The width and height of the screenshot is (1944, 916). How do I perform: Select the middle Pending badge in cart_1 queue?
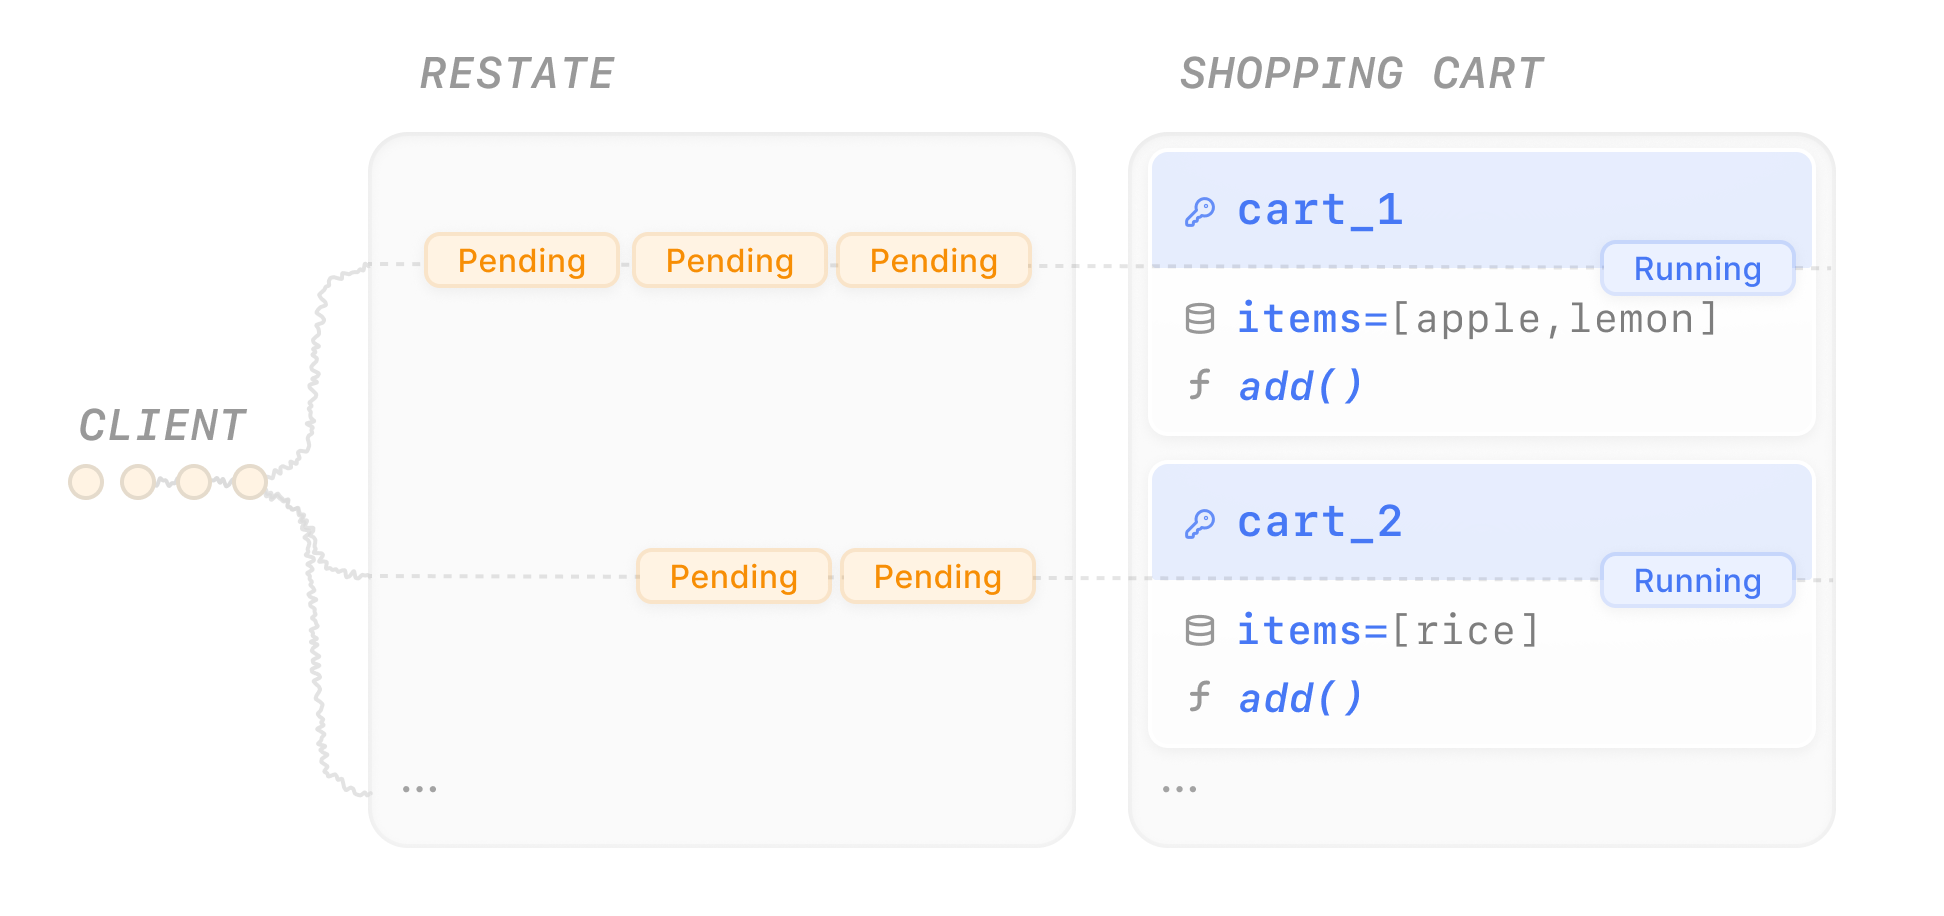pyautogui.click(x=730, y=261)
